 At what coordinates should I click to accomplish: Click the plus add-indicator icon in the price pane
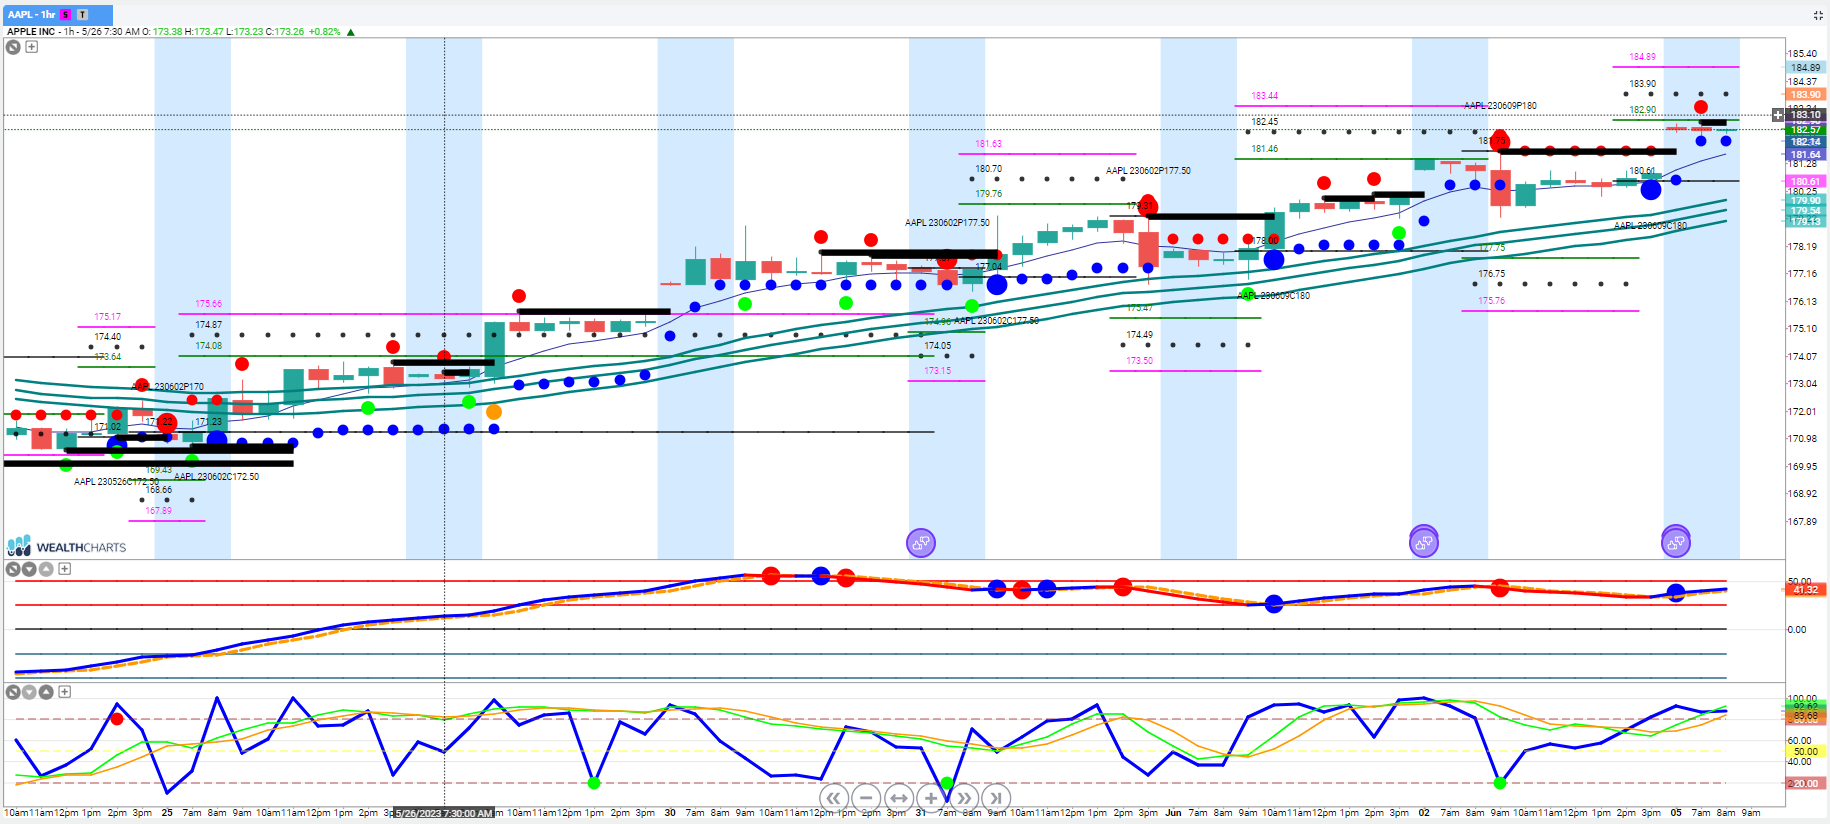[32, 47]
